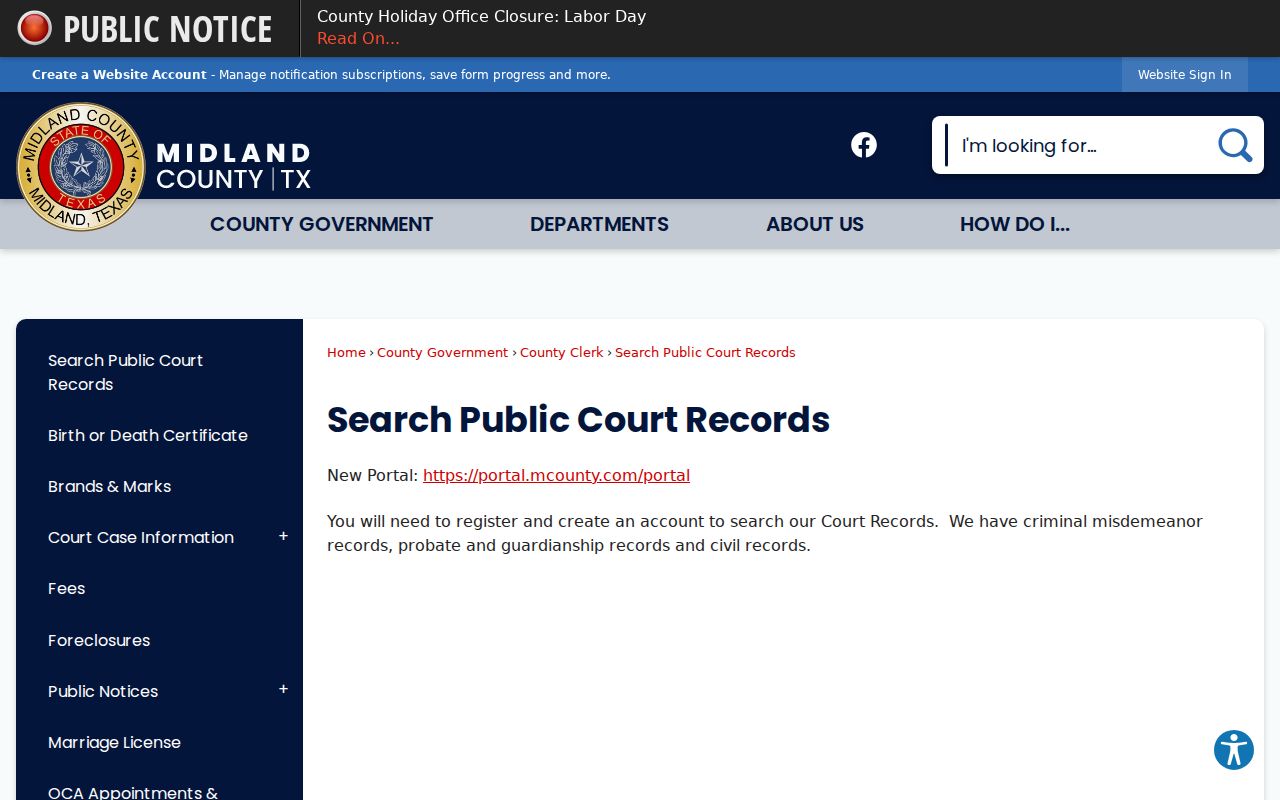Expand the Public Notices submenu
This screenshot has width=1280, height=800.
283,690
